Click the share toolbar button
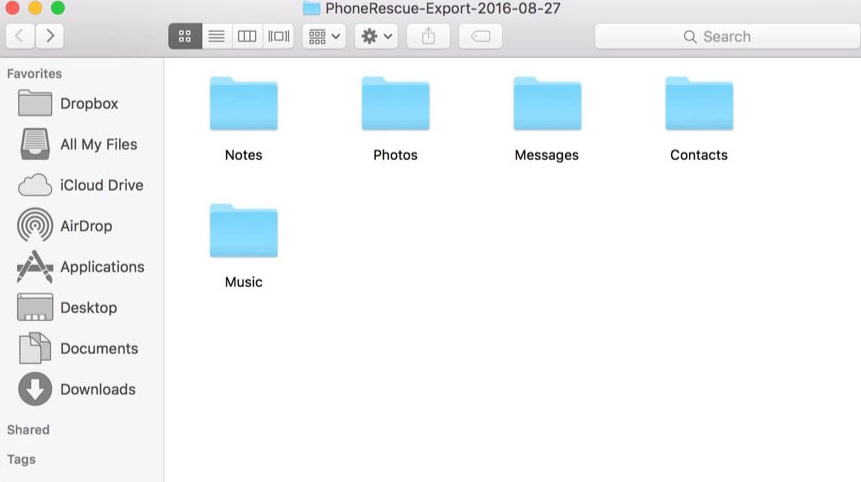 tap(428, 36)
